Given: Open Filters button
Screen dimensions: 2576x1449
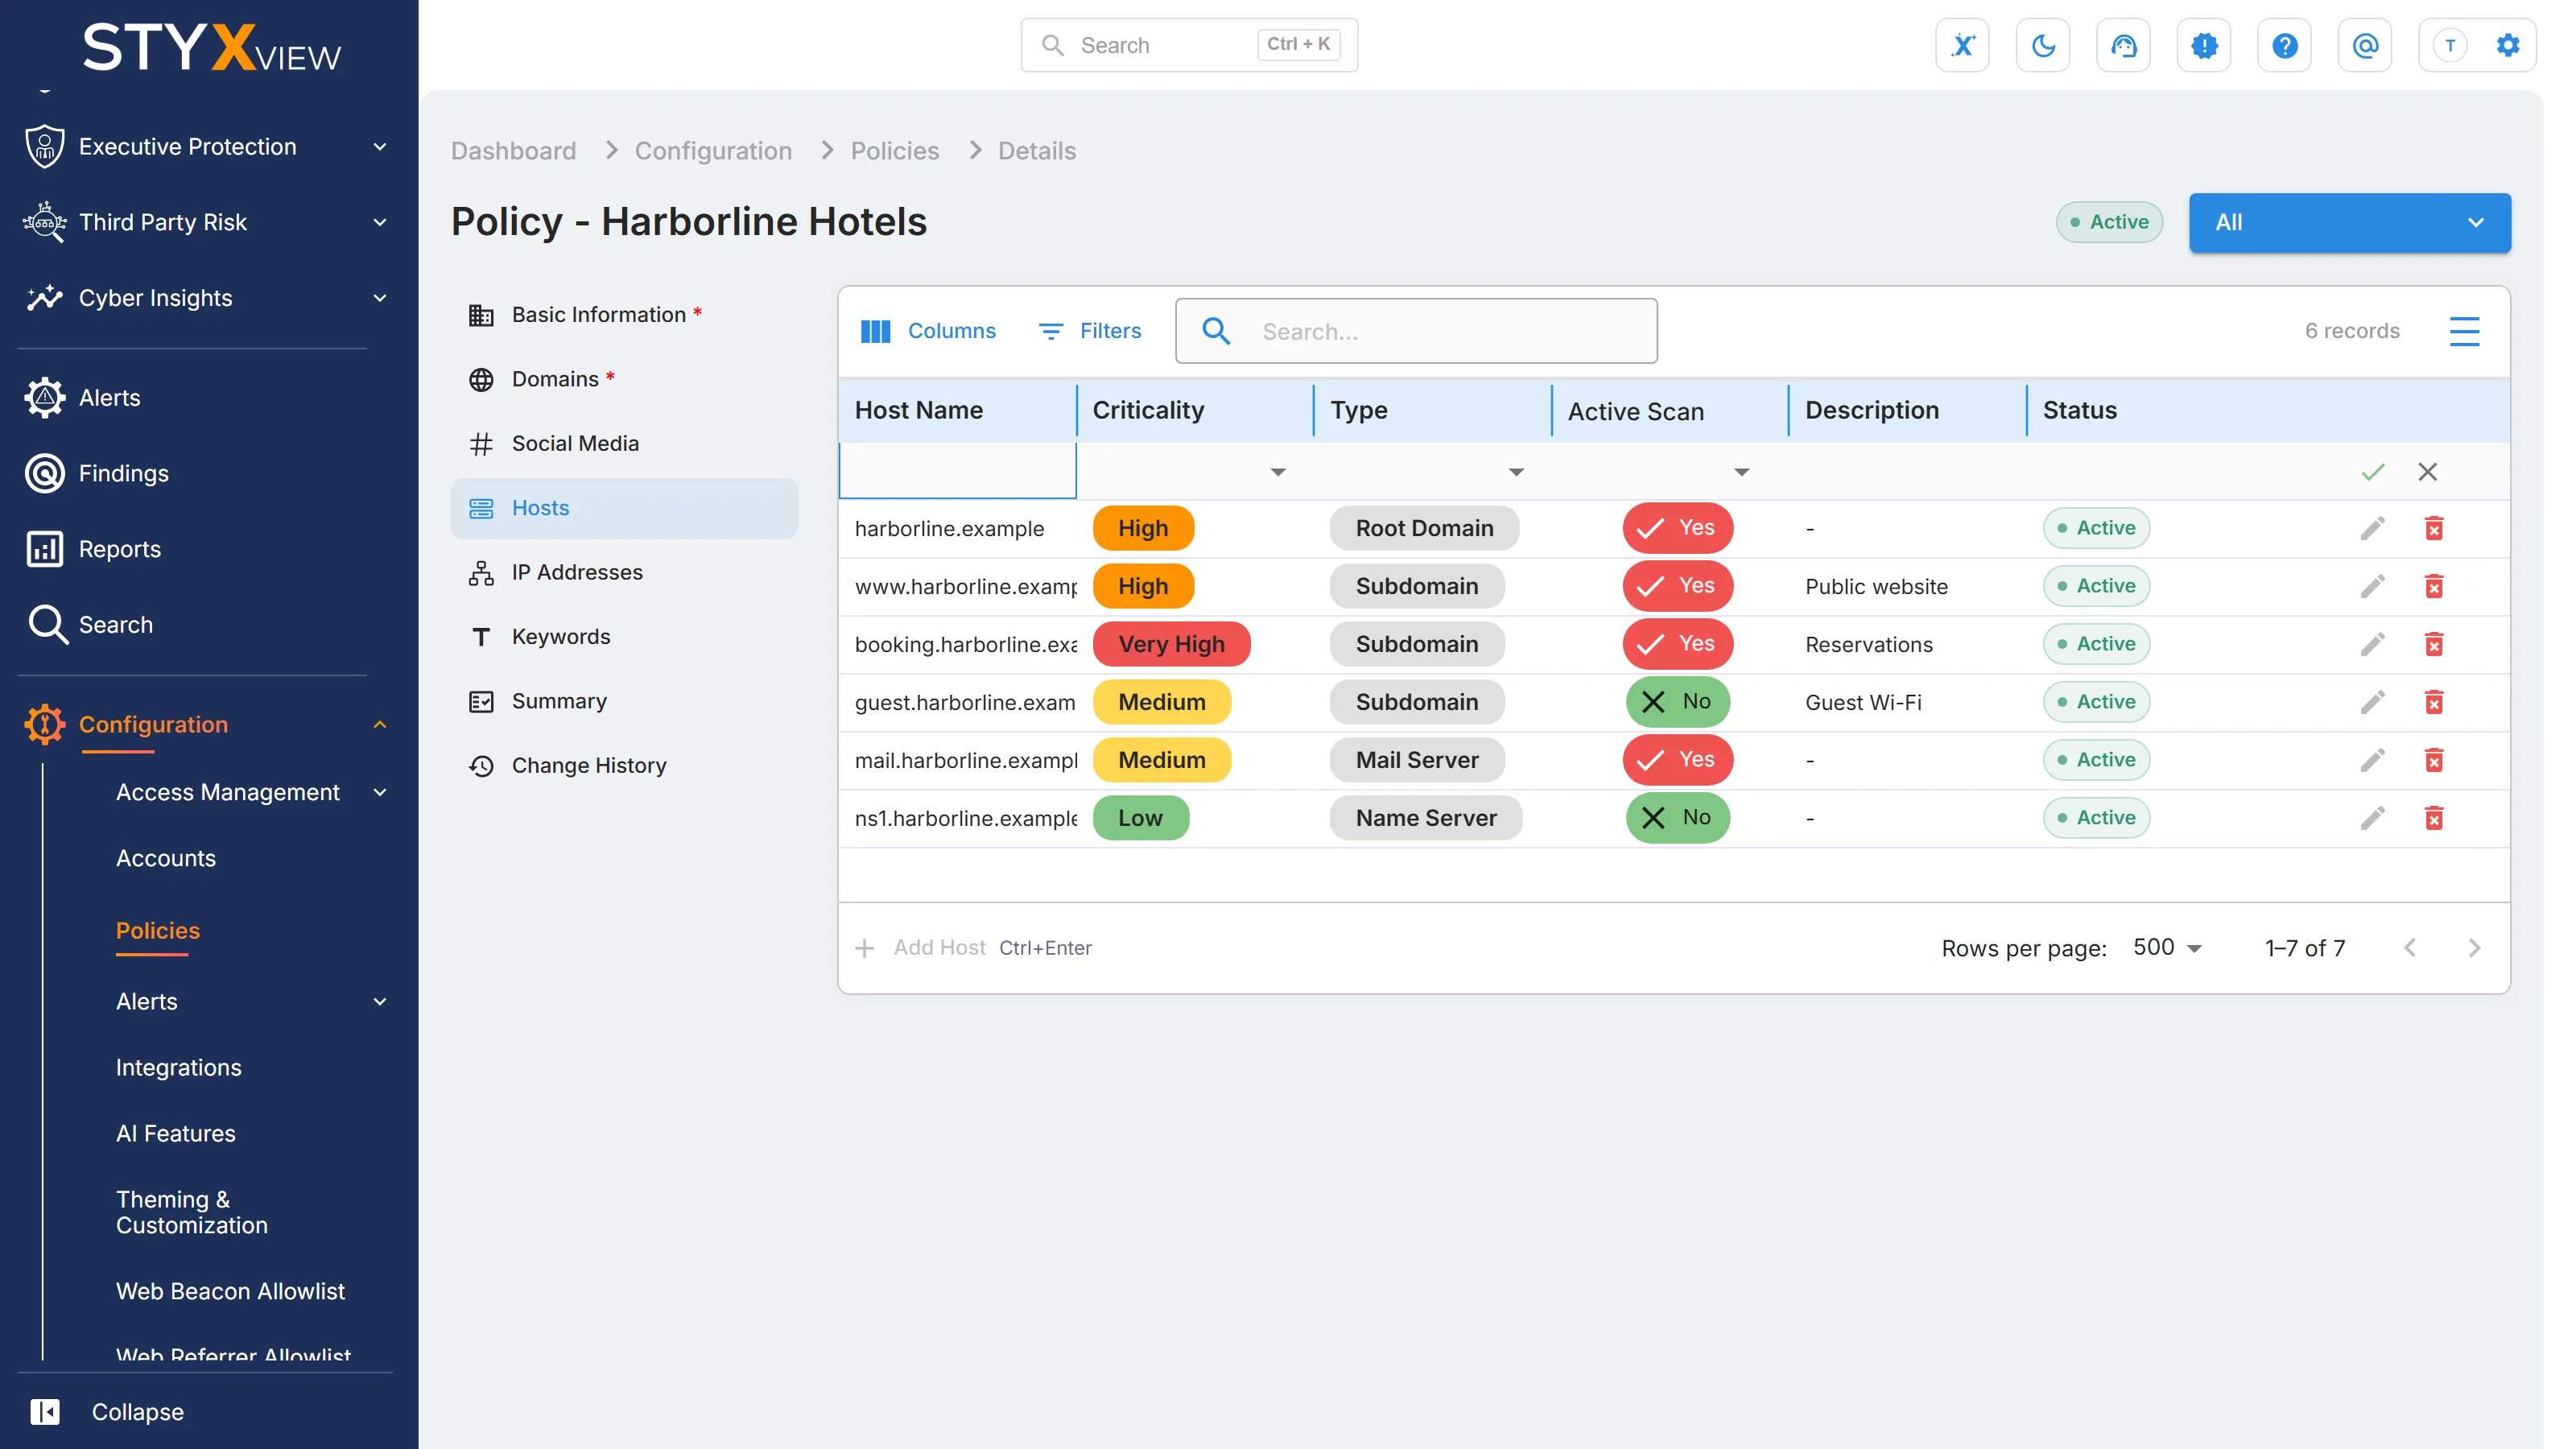Looking at the screenshot, I should click(x=1090, y=331).
